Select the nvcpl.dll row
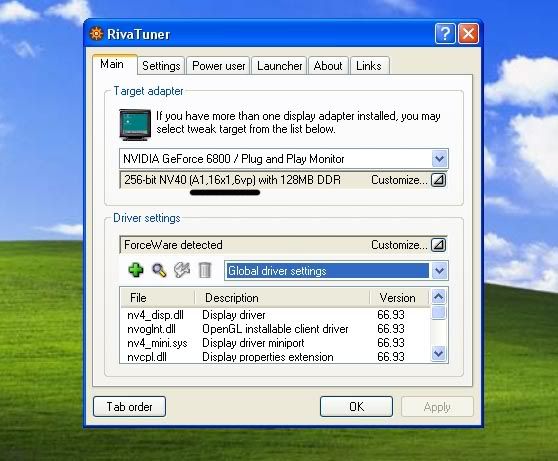This screenshot has height=461, width=558. 275,357
